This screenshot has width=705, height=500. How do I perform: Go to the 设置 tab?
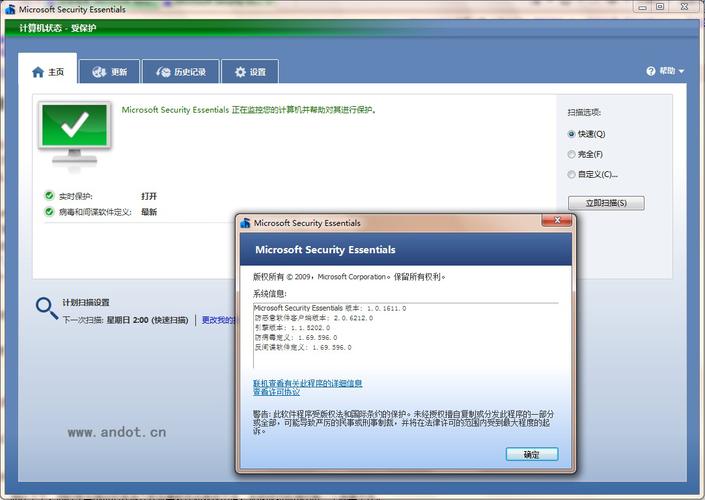(250, 72)
